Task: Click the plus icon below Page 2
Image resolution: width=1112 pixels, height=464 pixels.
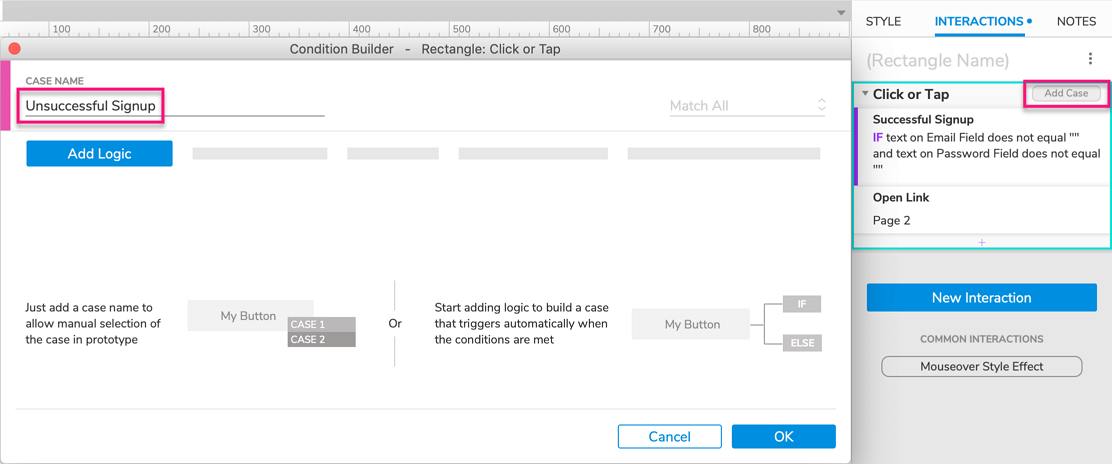Action: coord(981,243)
